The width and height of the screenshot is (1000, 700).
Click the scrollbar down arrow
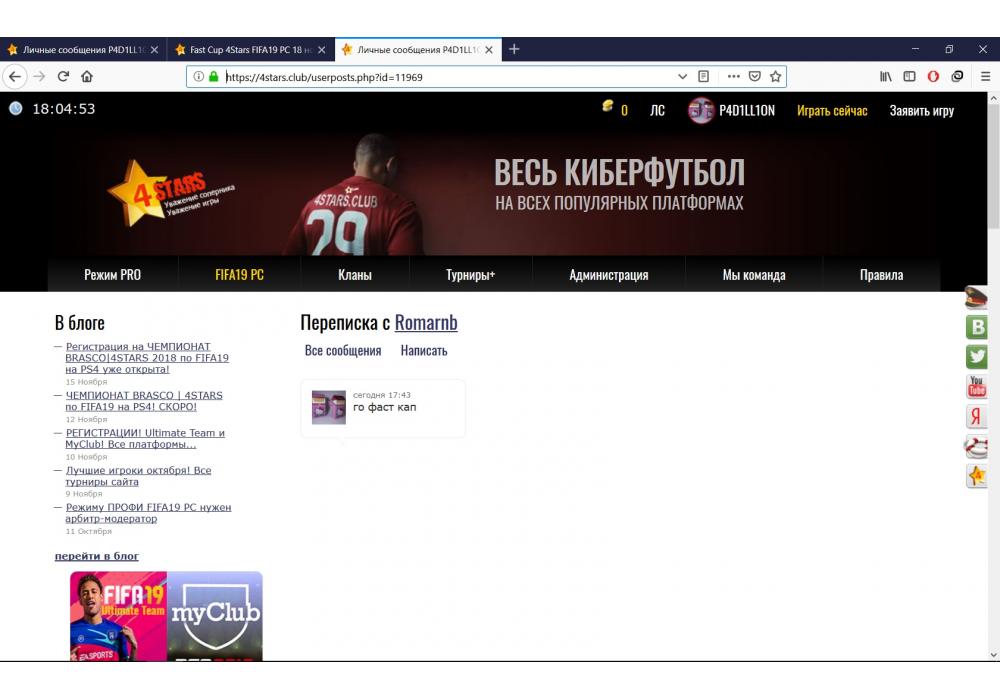coord(993,655)
